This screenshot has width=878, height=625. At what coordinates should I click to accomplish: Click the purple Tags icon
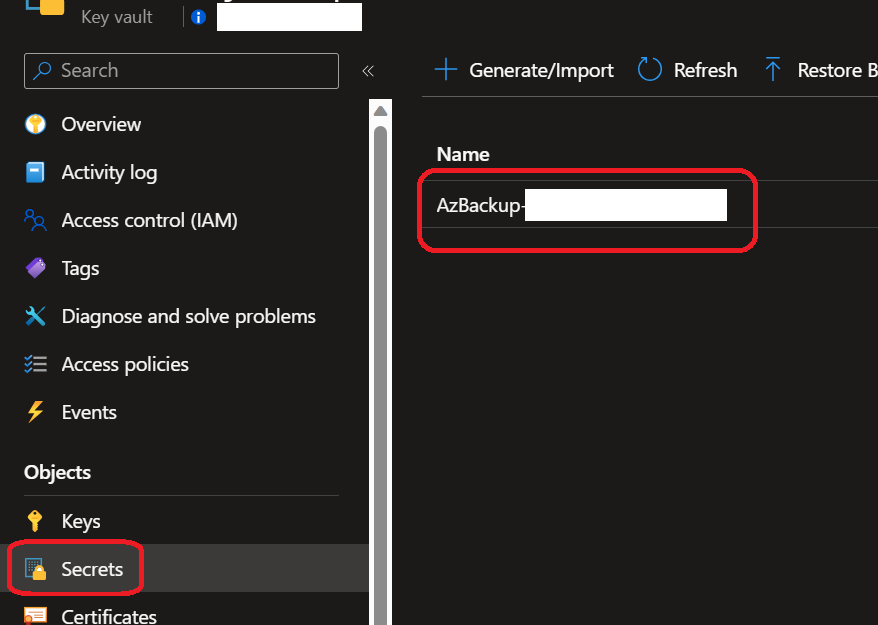pyautogui.click(x=36, y=268)
